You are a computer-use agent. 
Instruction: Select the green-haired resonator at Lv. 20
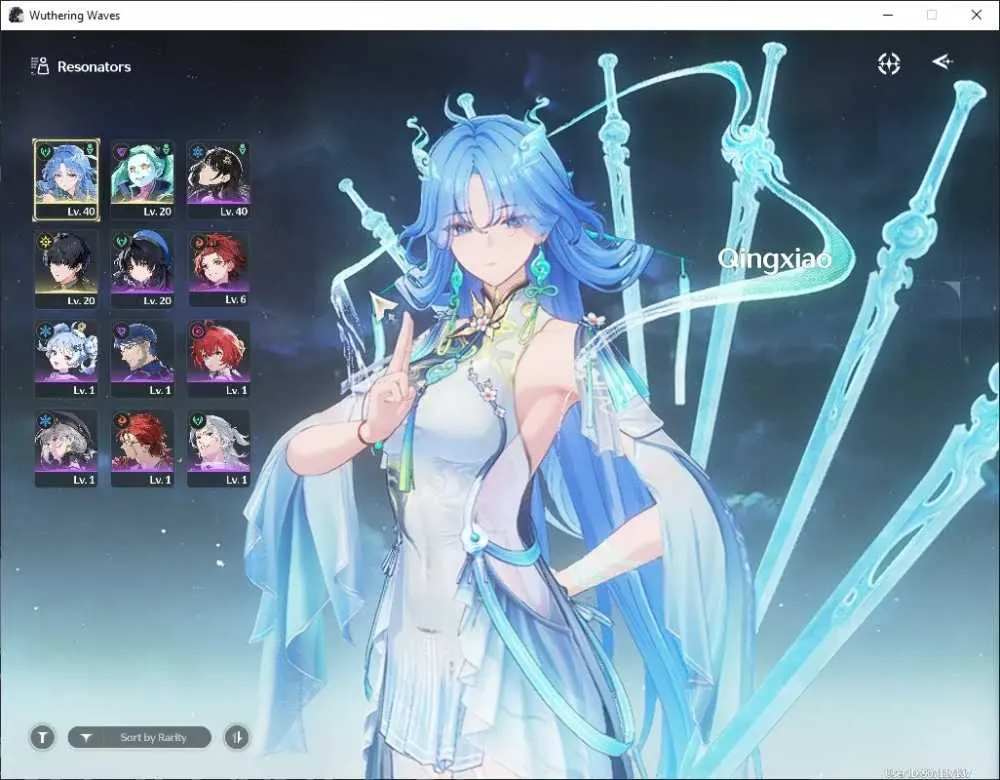point(142,180)
